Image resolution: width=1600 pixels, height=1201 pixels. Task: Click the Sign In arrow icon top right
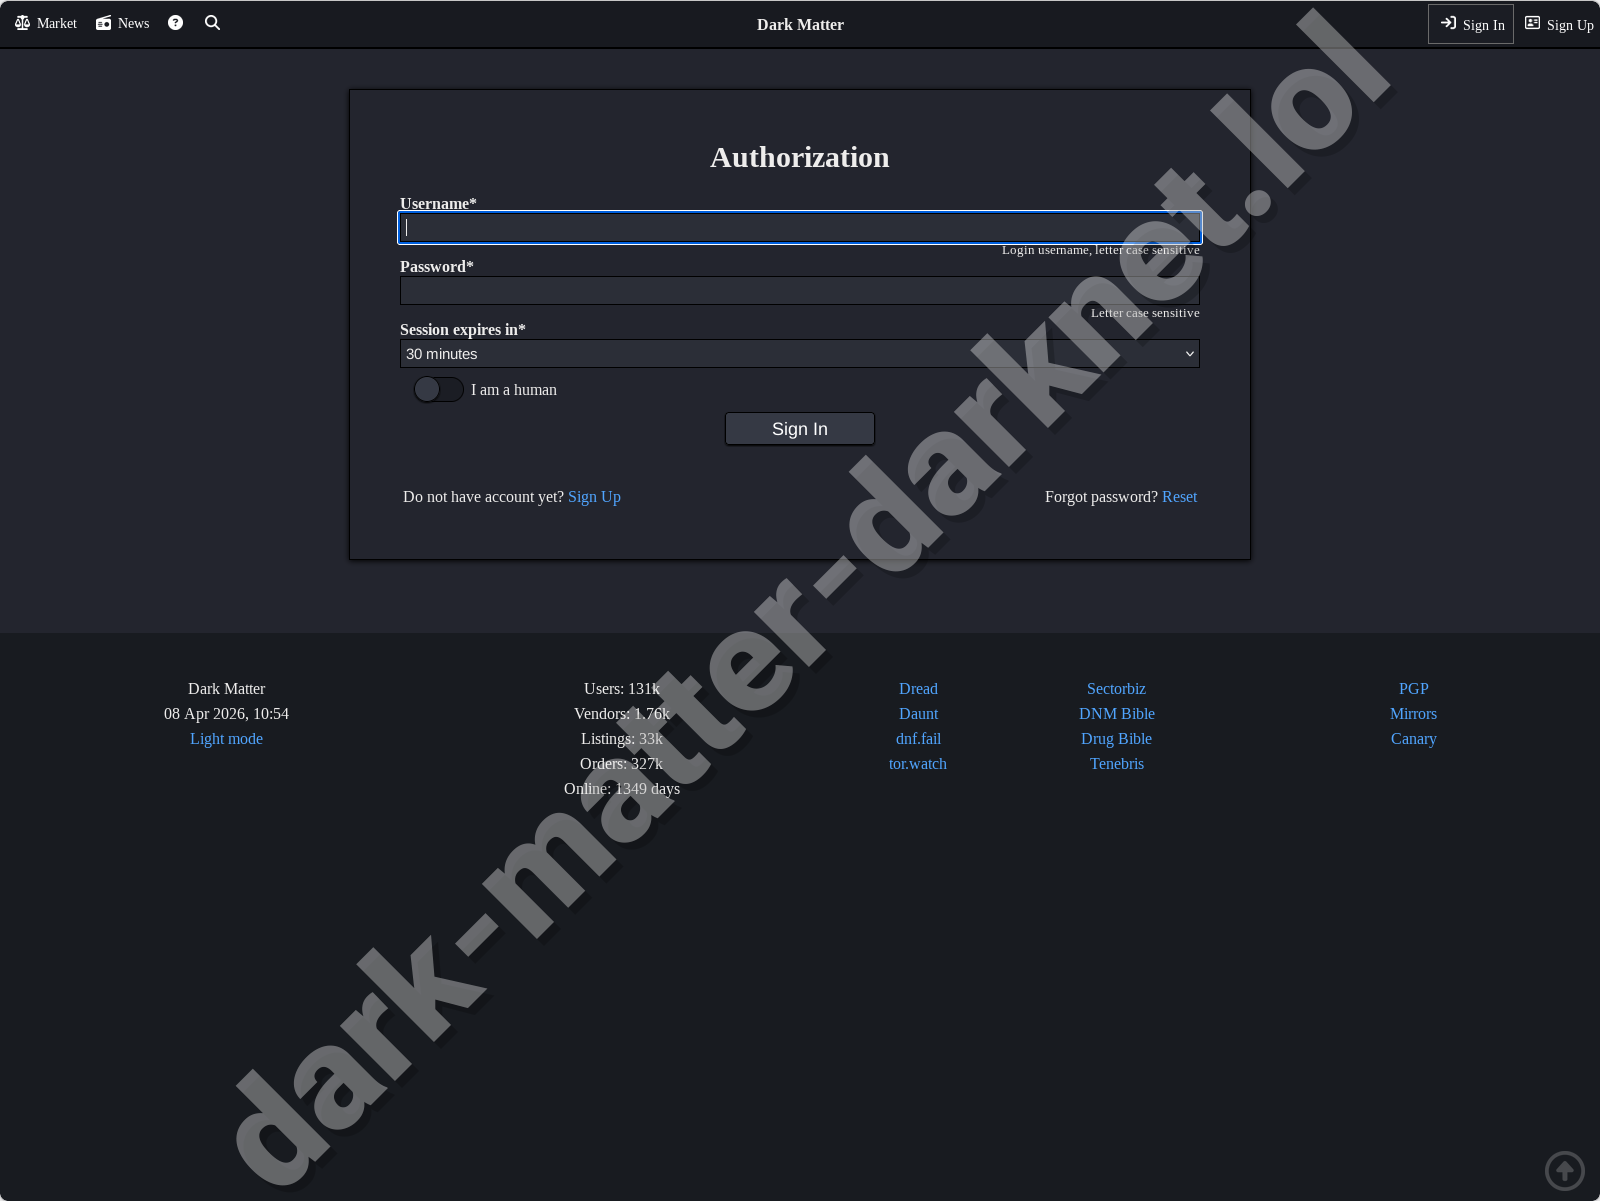tap(1450, 23)
